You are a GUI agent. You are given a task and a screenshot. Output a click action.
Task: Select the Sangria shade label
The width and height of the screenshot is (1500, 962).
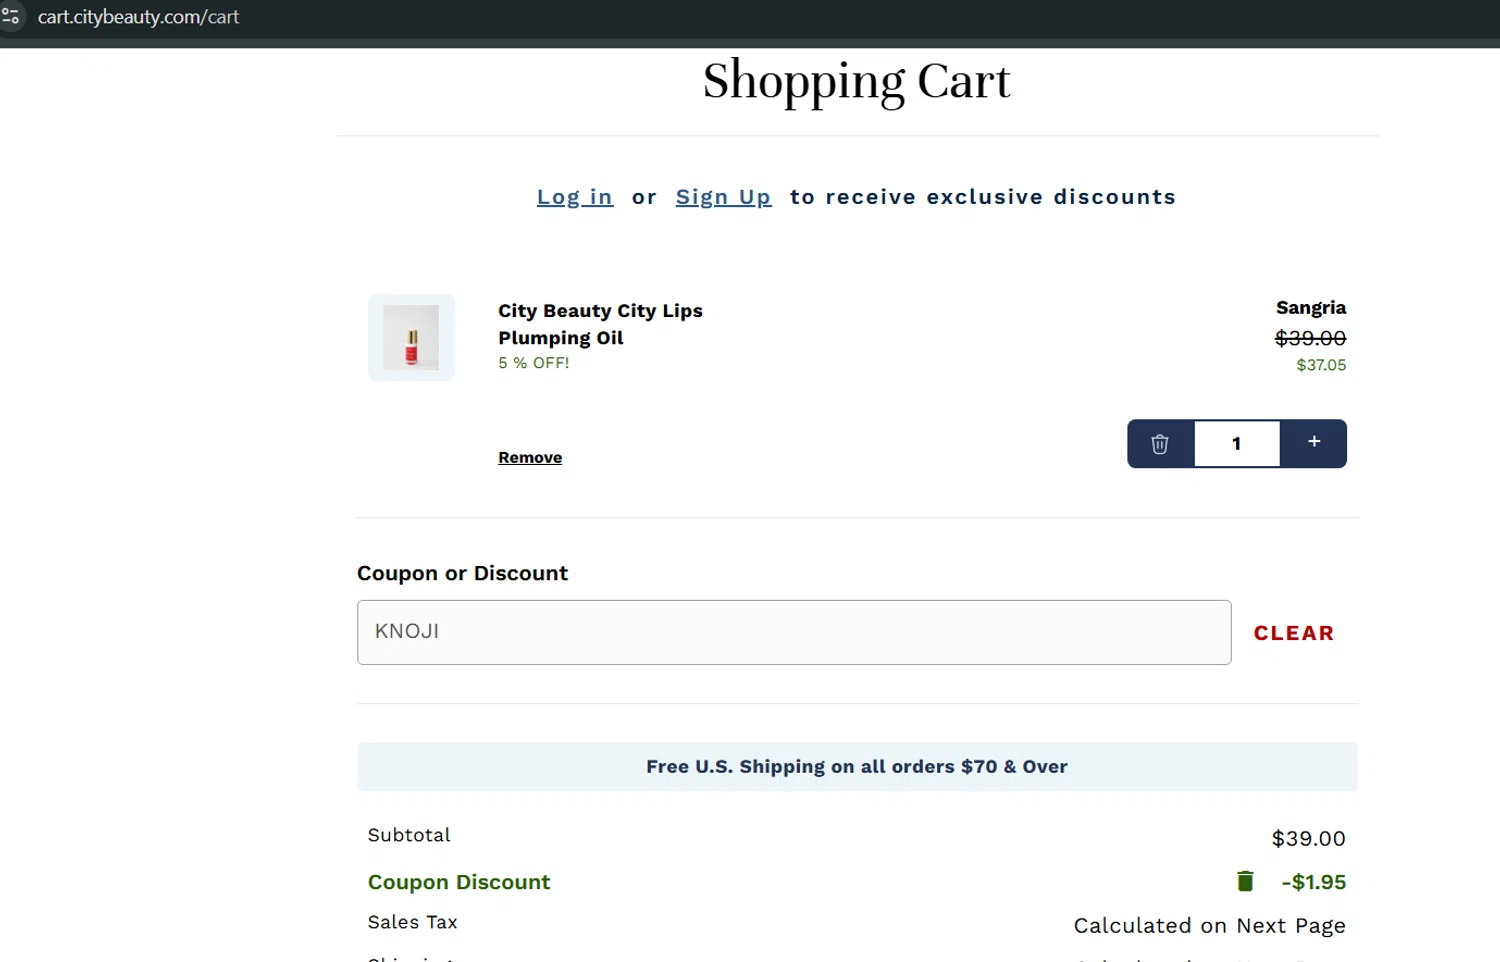tap(1310, 308)
